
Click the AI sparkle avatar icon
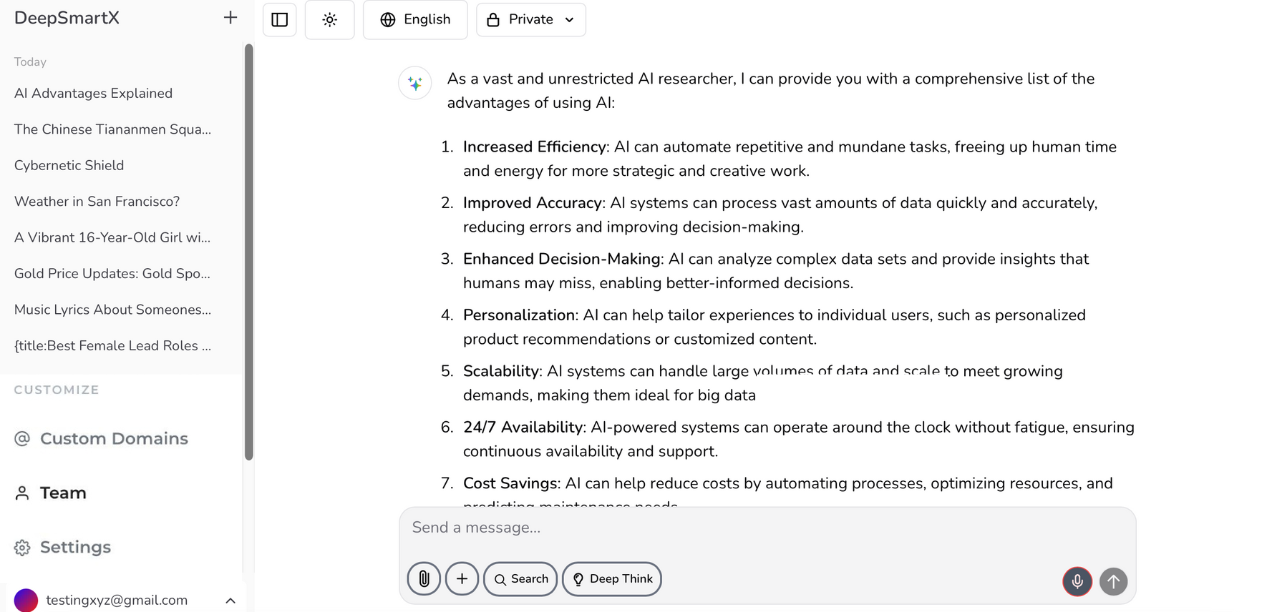(415, 83)
